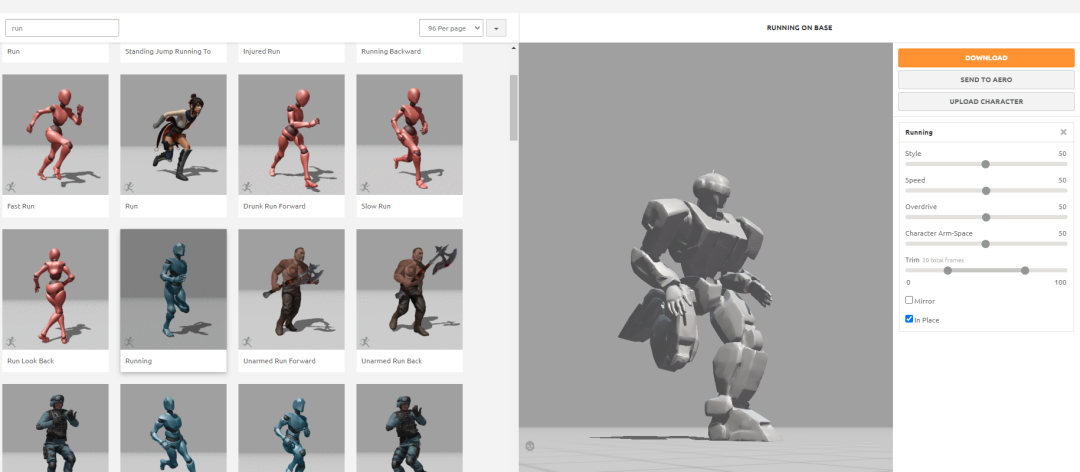Click the runner icon on Run Look Back thumbnail
This screenshot has height=472, width=1080.
point(12,342)
